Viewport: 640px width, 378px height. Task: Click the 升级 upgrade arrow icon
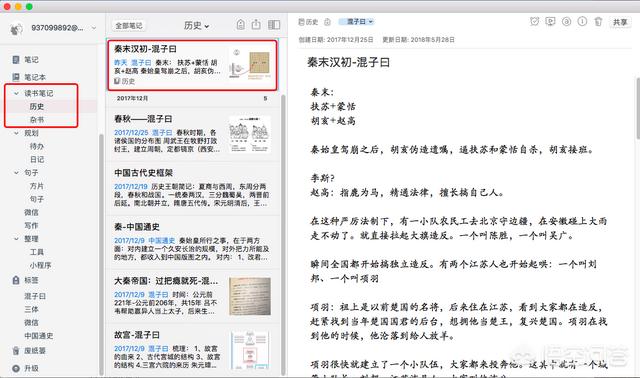click(x=16, y=368)
